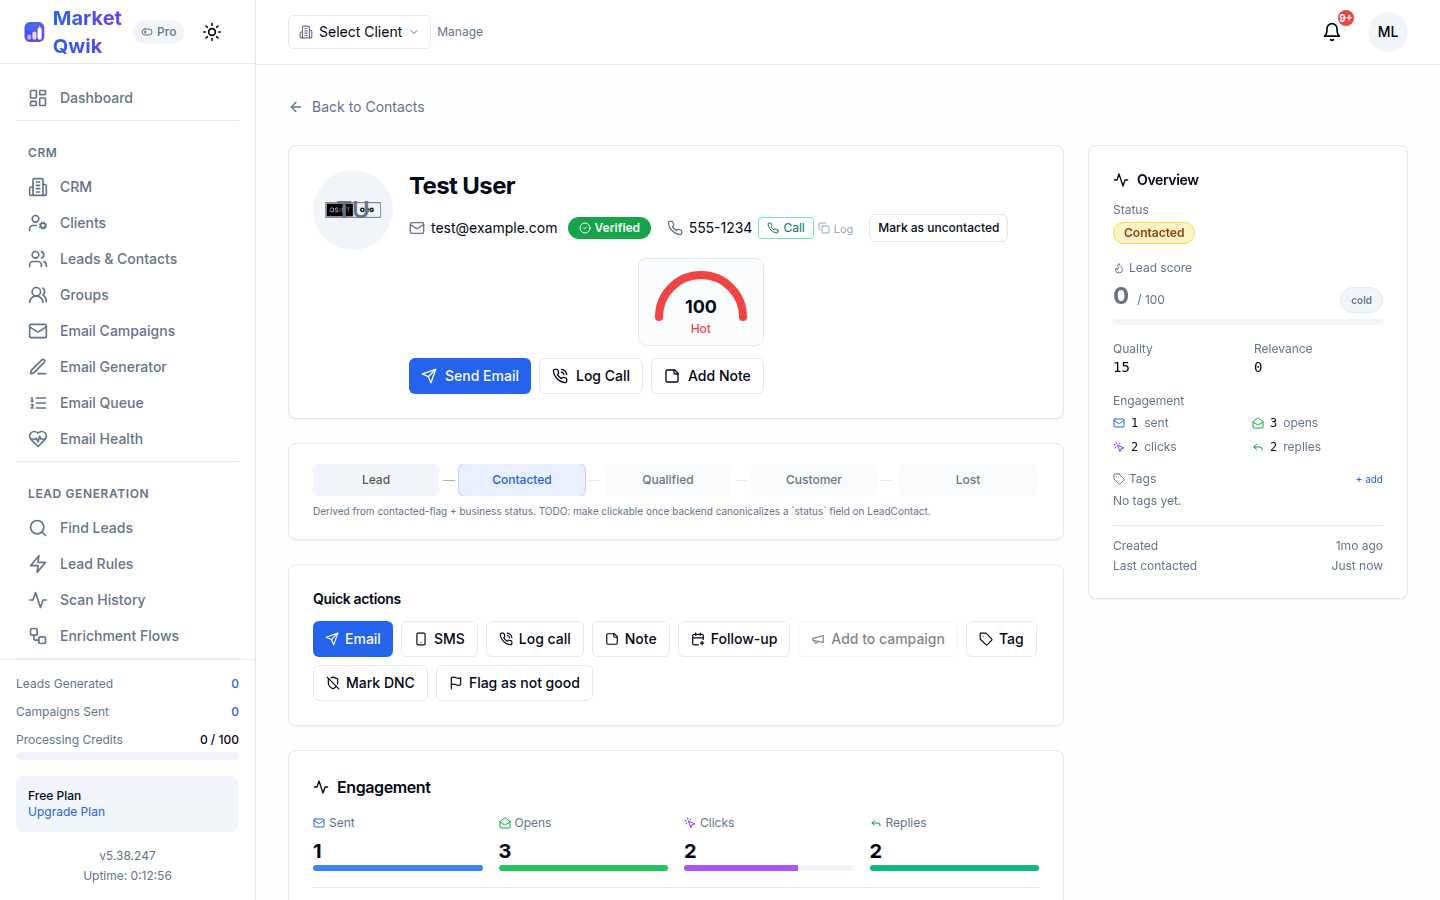The width and height of the screenshot is (1440, 900).
Task: Select the Lead pipeline stage
Action: click(x=376, y=480)
